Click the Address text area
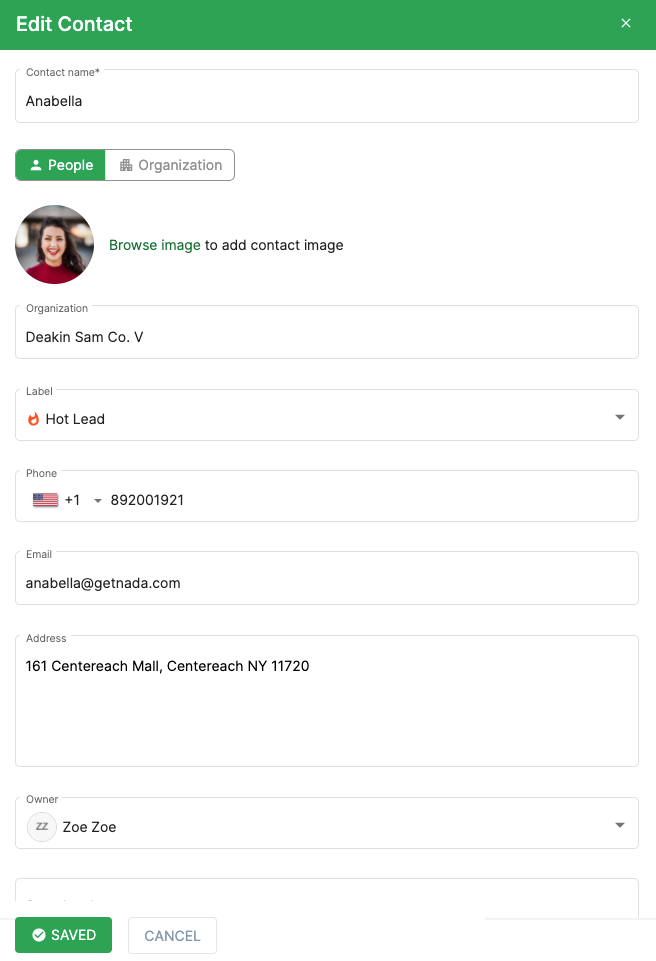The height and width of the screenshot is (961, 656). [327, 701]
